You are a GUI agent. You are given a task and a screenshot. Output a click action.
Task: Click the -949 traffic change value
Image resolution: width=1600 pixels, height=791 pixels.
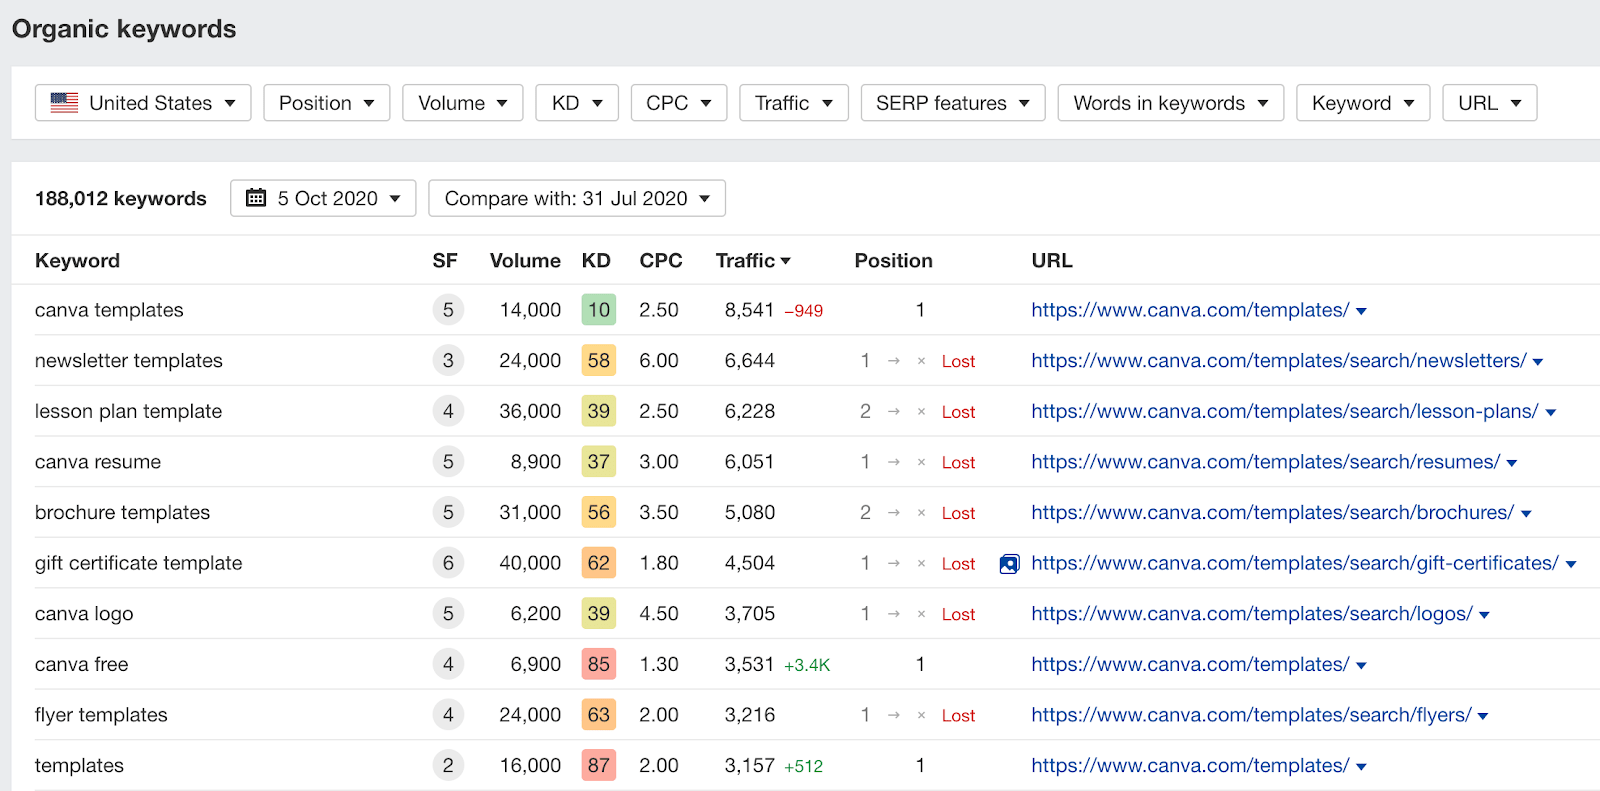(x=804, y=311)
